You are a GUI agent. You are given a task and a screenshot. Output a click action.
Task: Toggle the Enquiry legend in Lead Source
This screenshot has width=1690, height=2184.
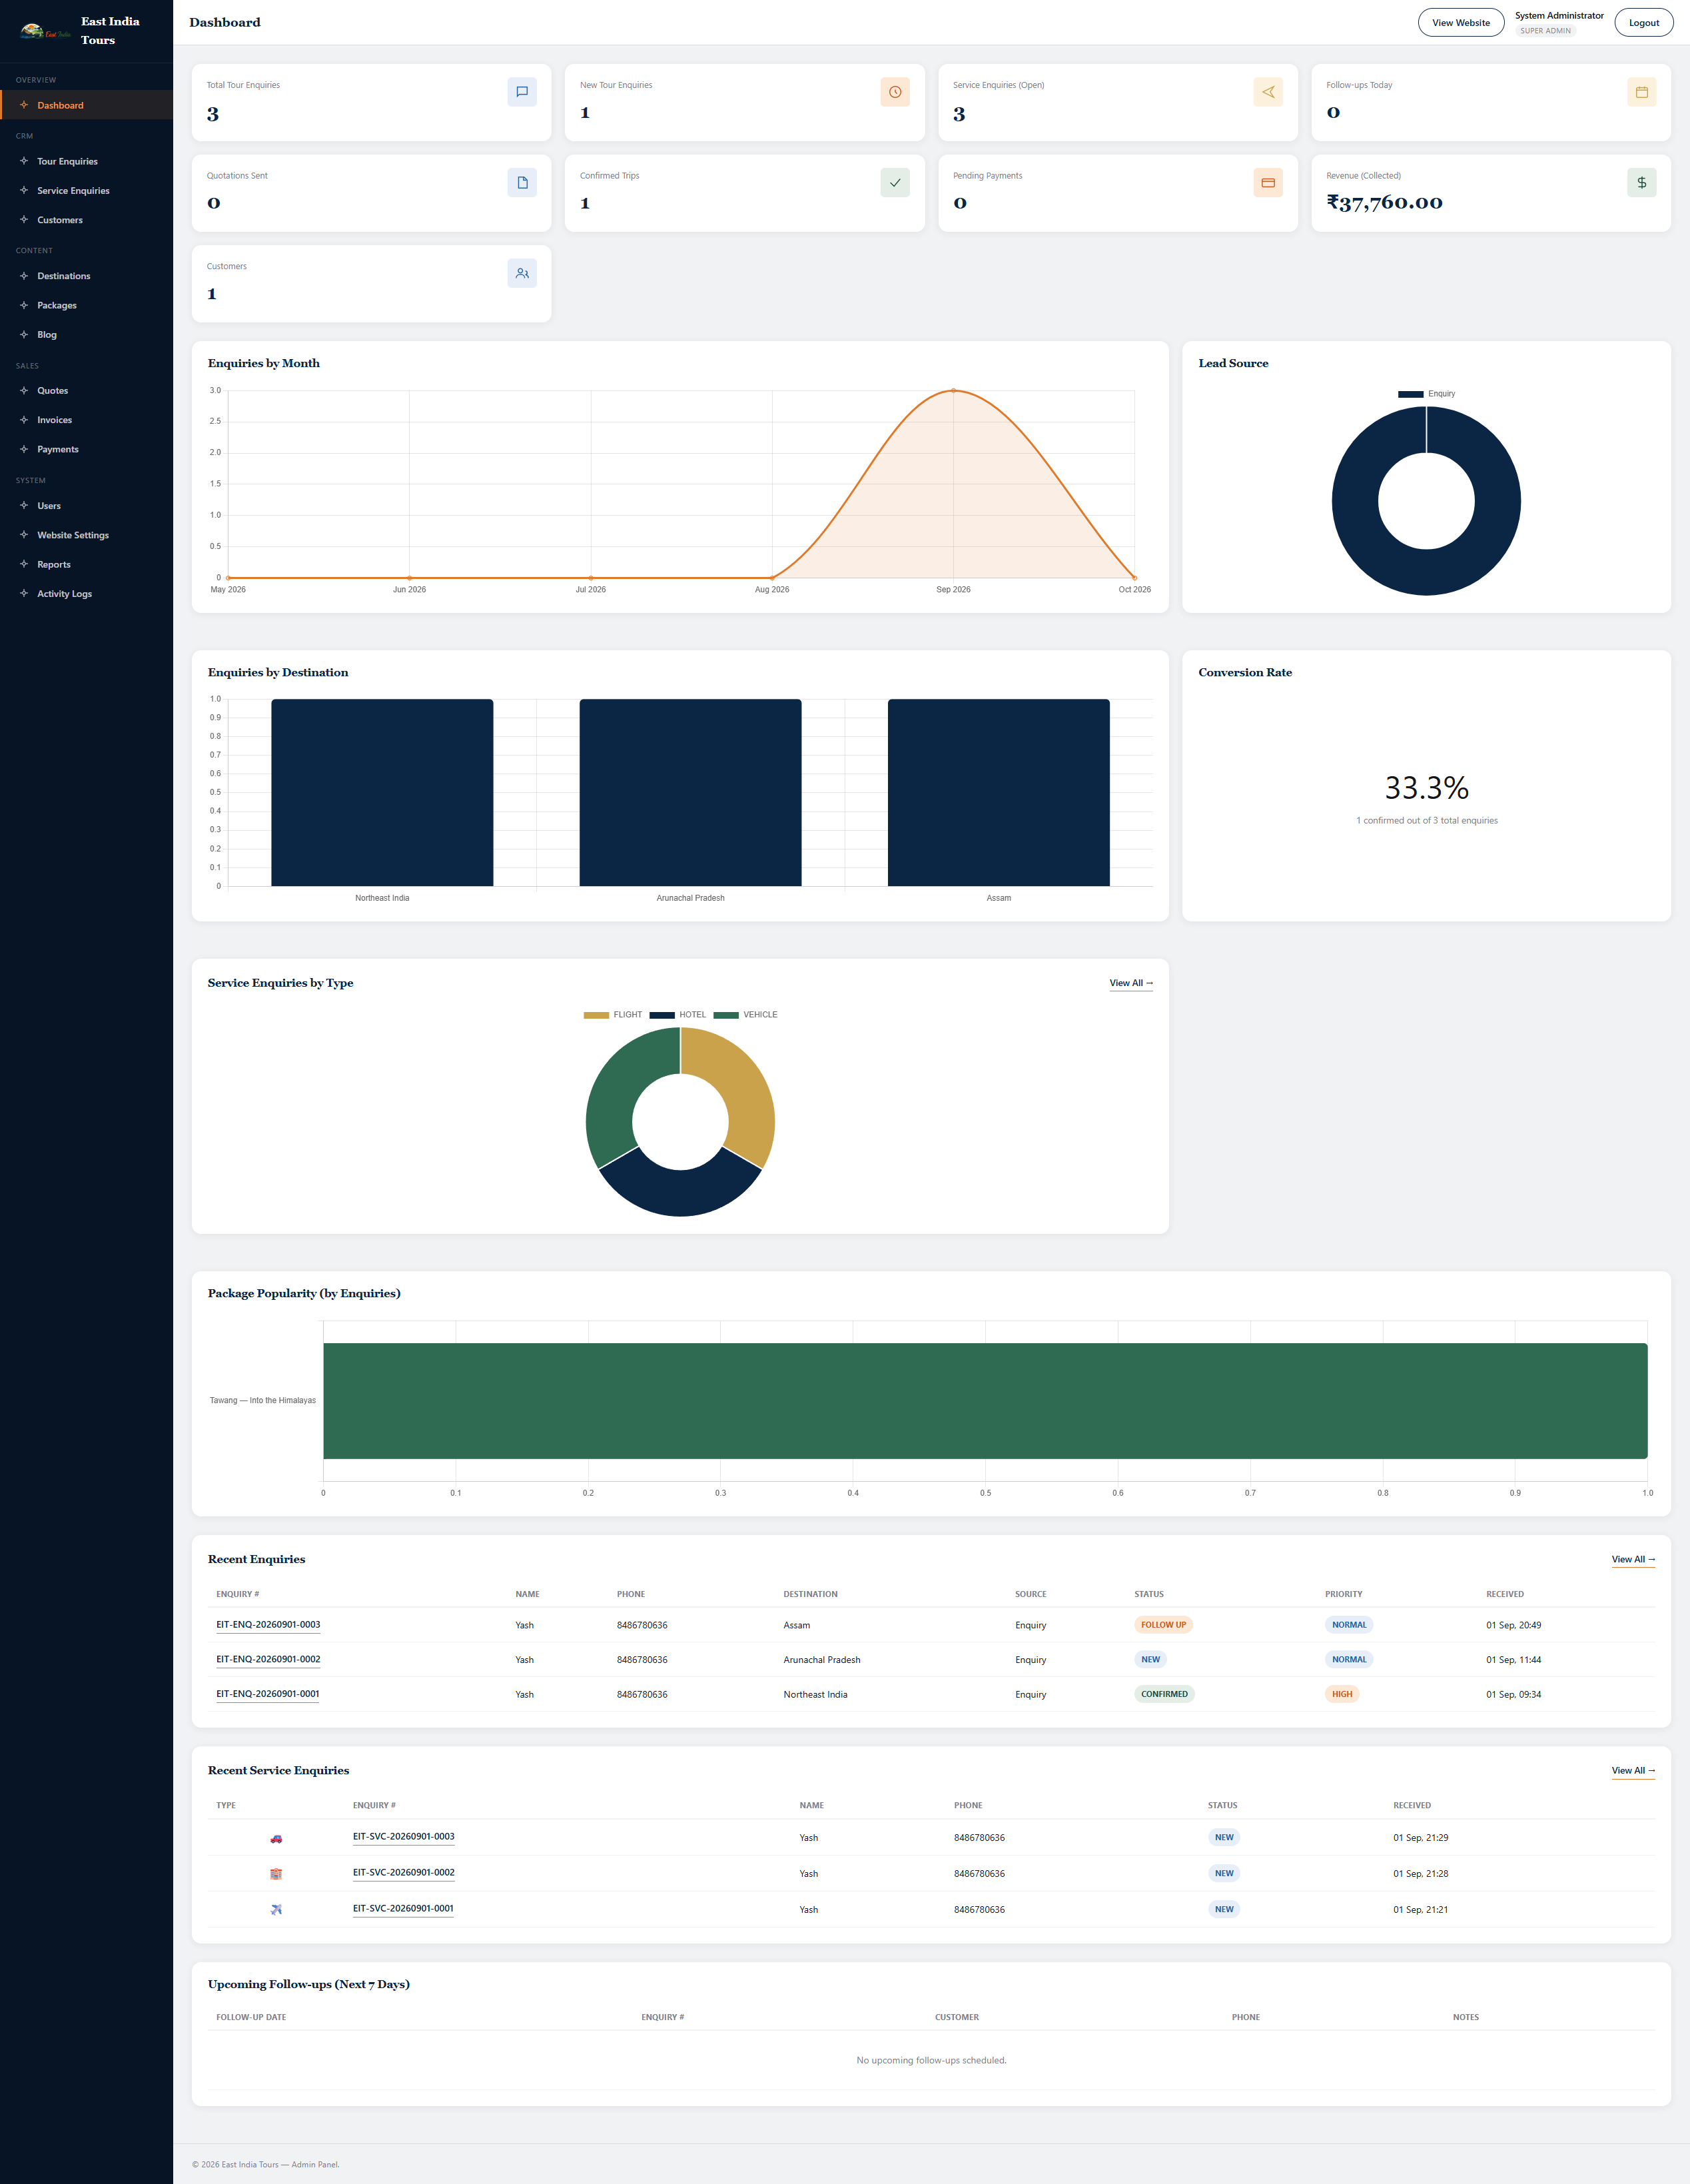pyautogui.click(x=1426, y=394)
